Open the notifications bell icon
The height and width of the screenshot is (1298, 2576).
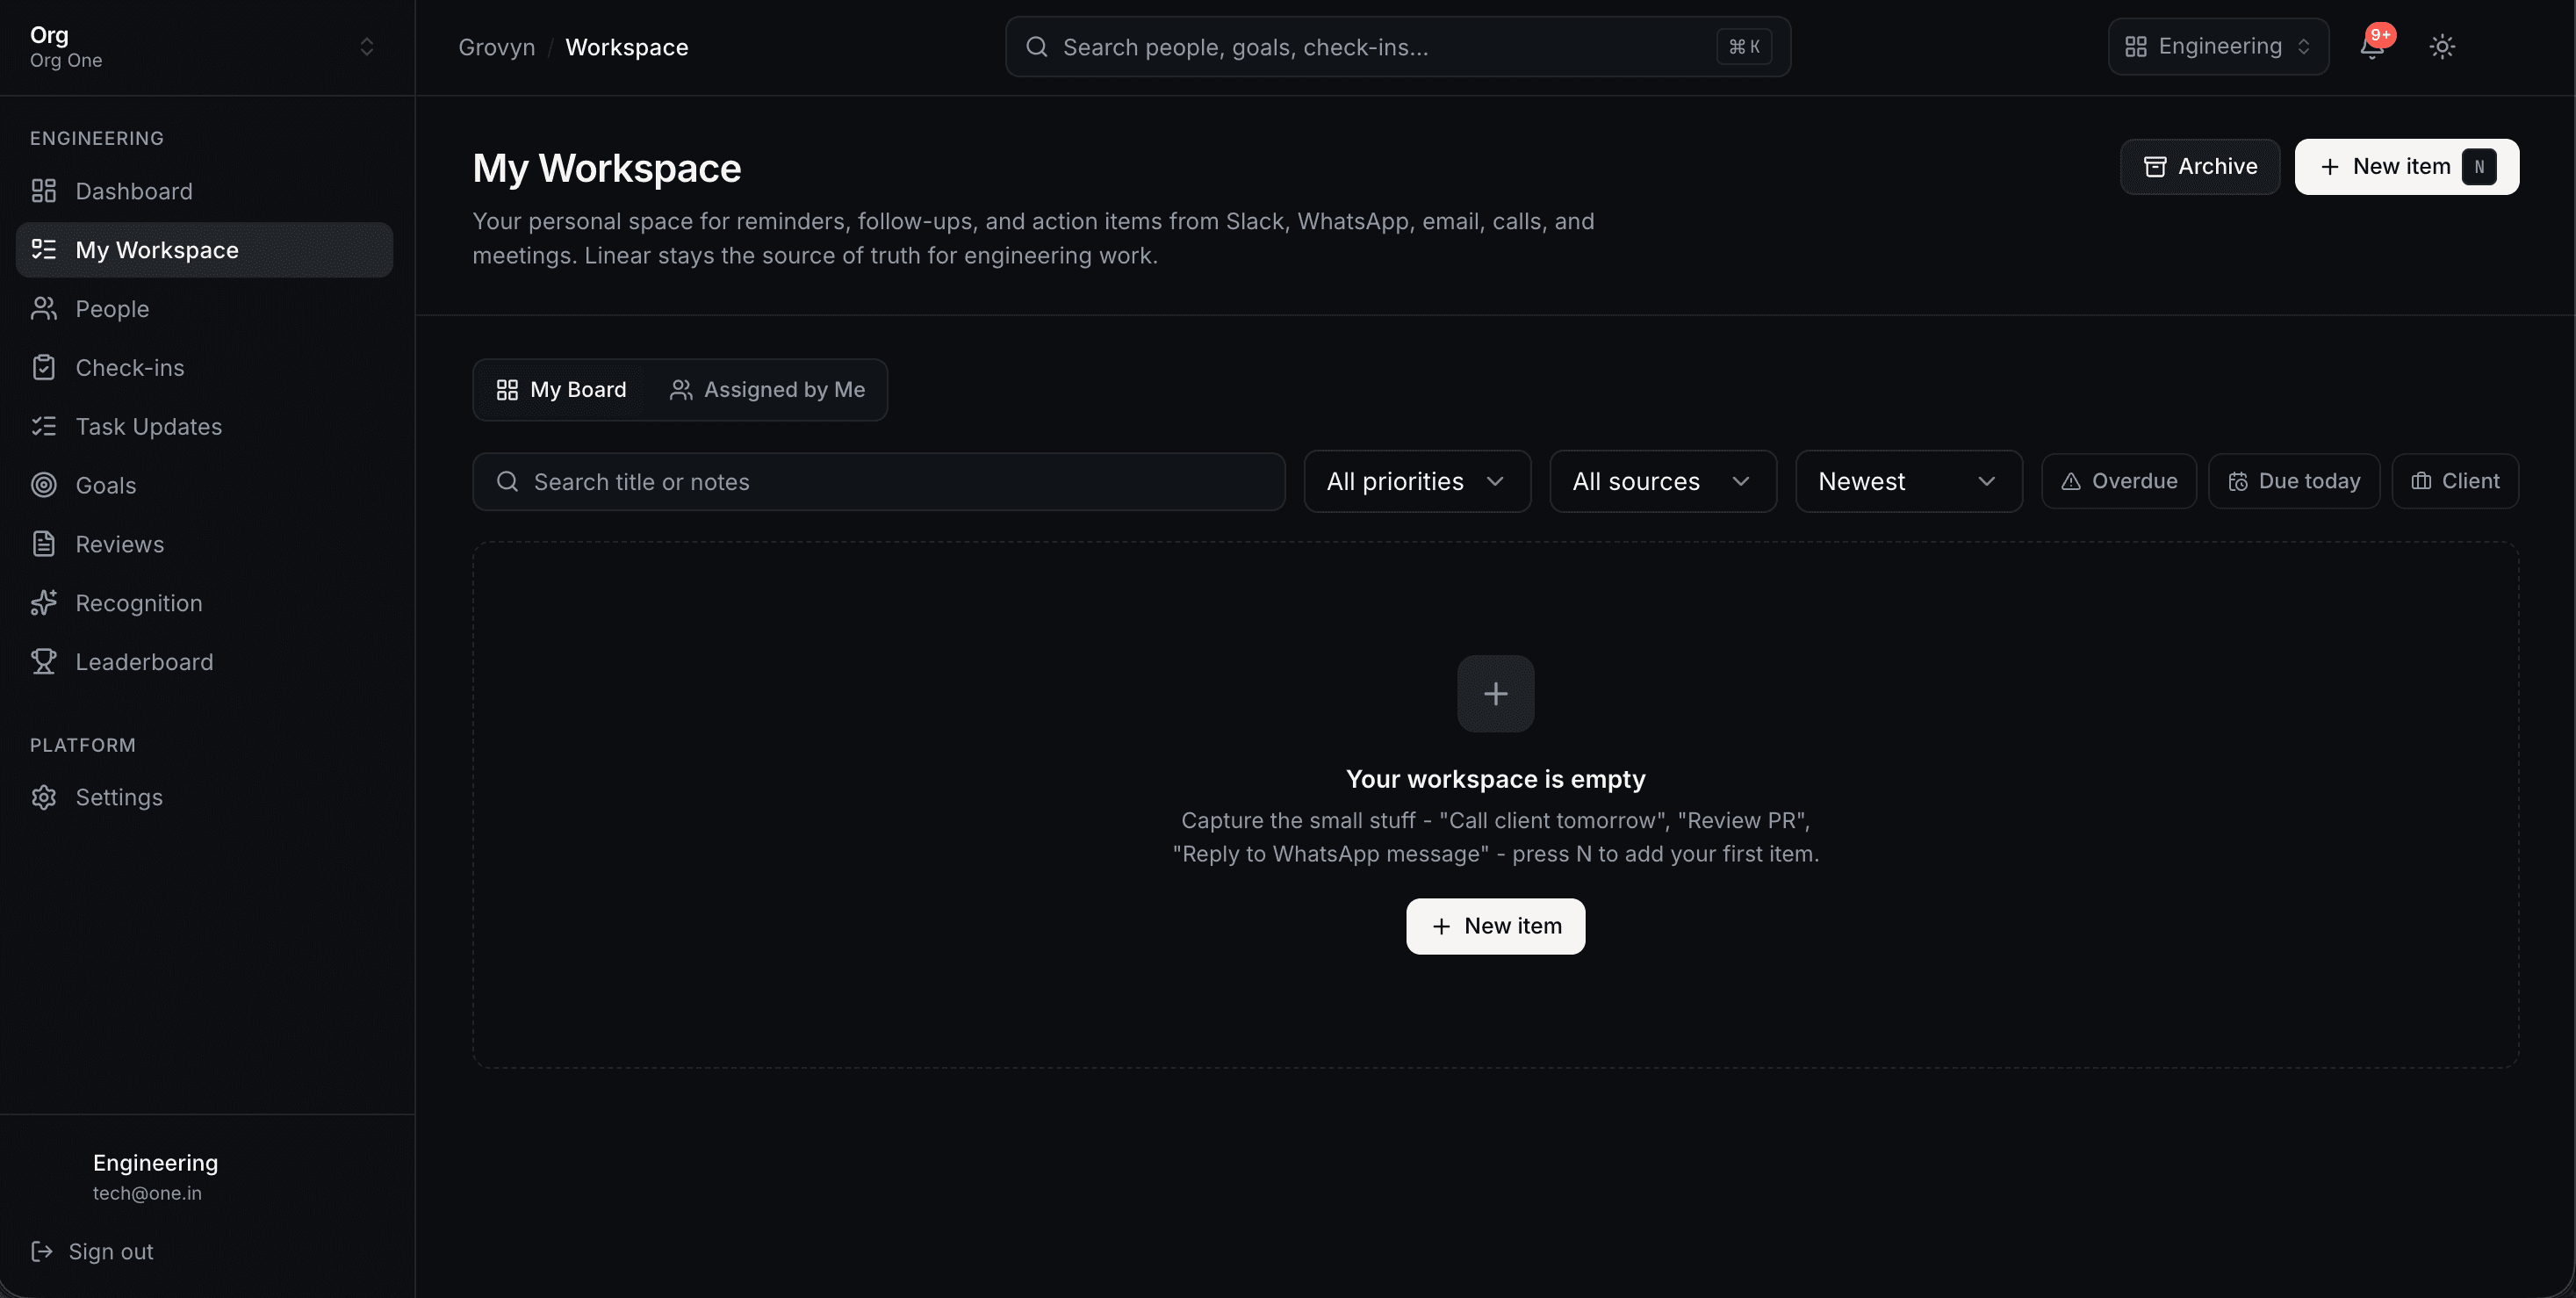[2372, 47]
